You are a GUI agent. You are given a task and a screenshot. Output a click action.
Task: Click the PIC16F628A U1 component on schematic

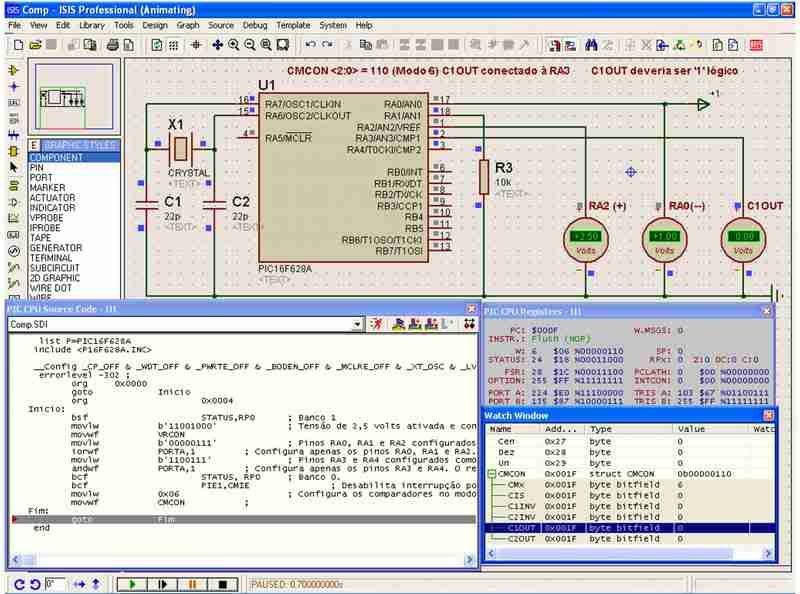[x=343, y=177]
